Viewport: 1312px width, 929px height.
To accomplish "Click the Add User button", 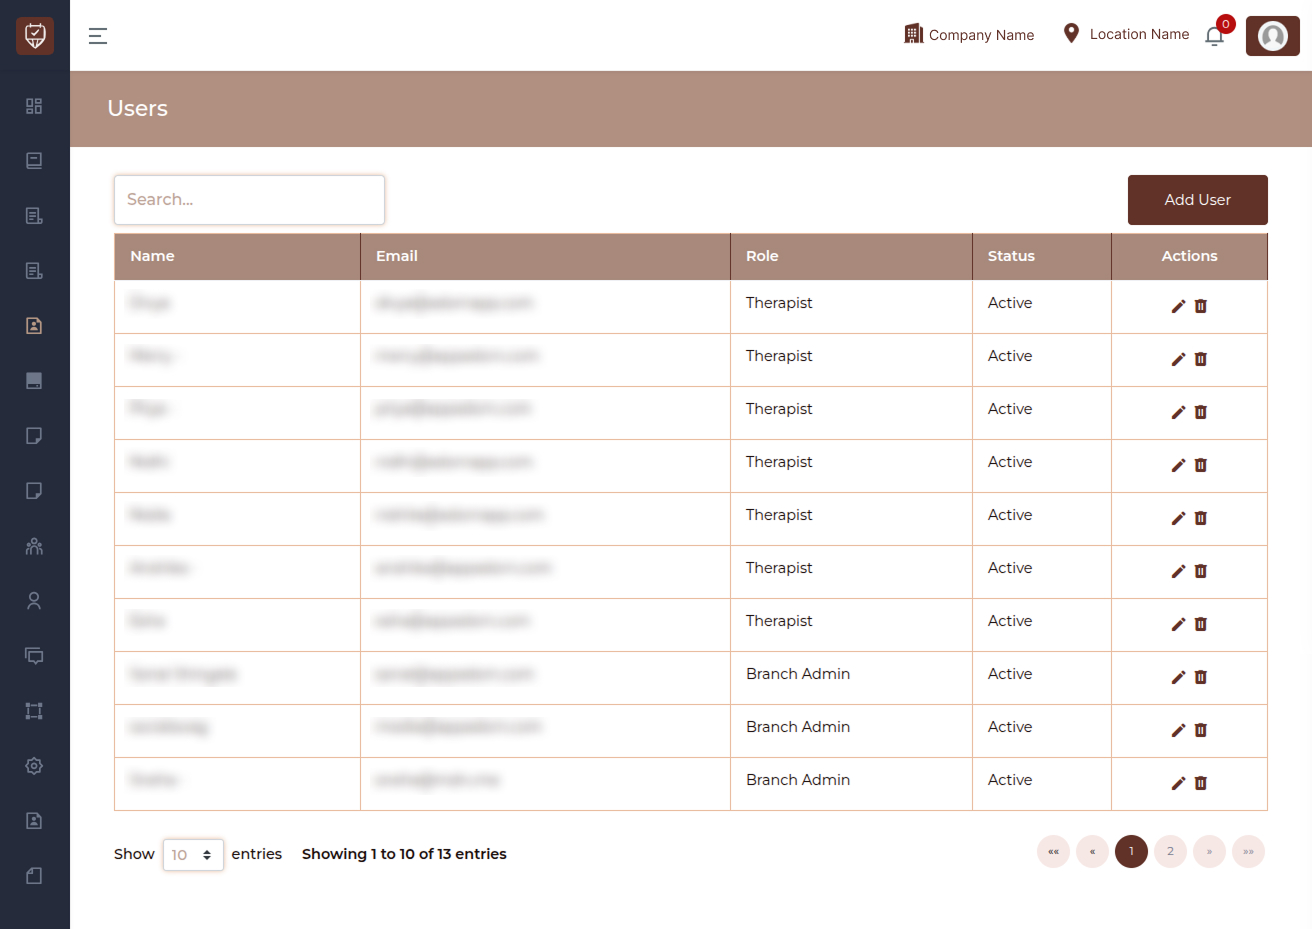I will coord(1198,200).
